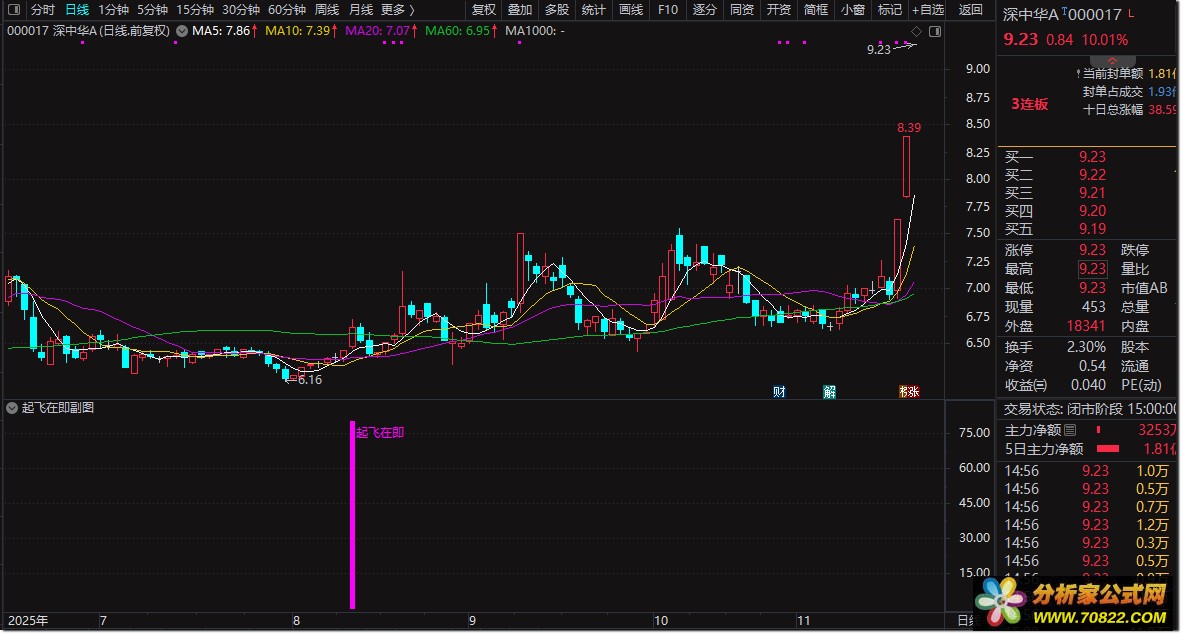
Task: Add stock with +自选 button
Action: click(927, 10)
